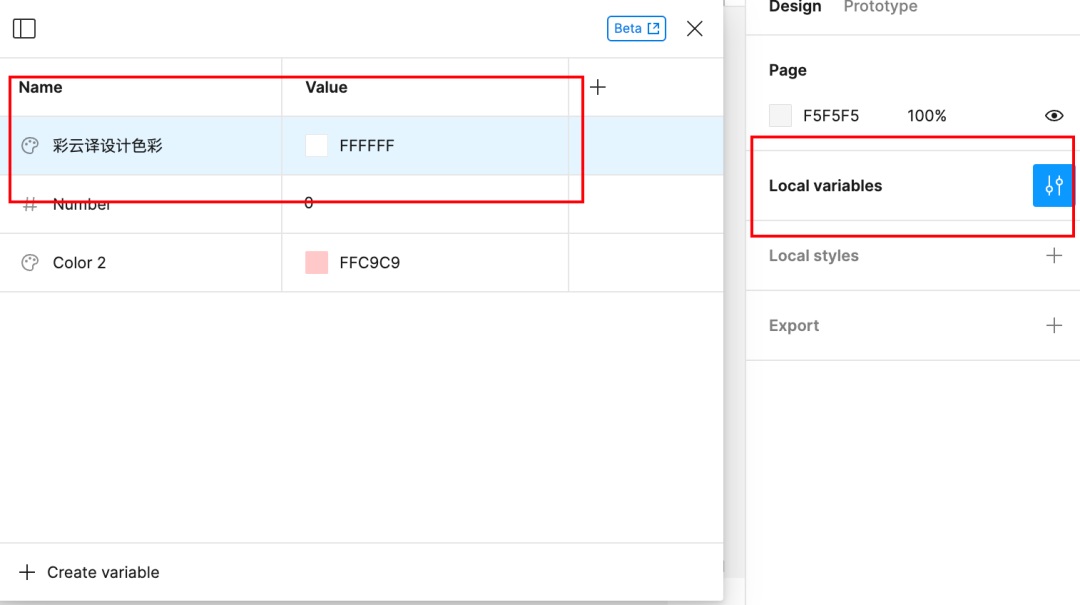Screen dimensions: 1080x605
Task: Click Create variable button
Action: pos(90,573)
